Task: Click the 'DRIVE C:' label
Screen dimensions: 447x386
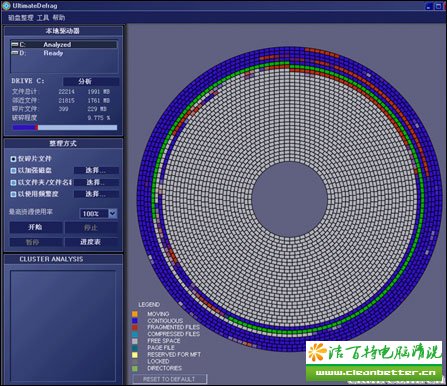Action: pos(28,81)
